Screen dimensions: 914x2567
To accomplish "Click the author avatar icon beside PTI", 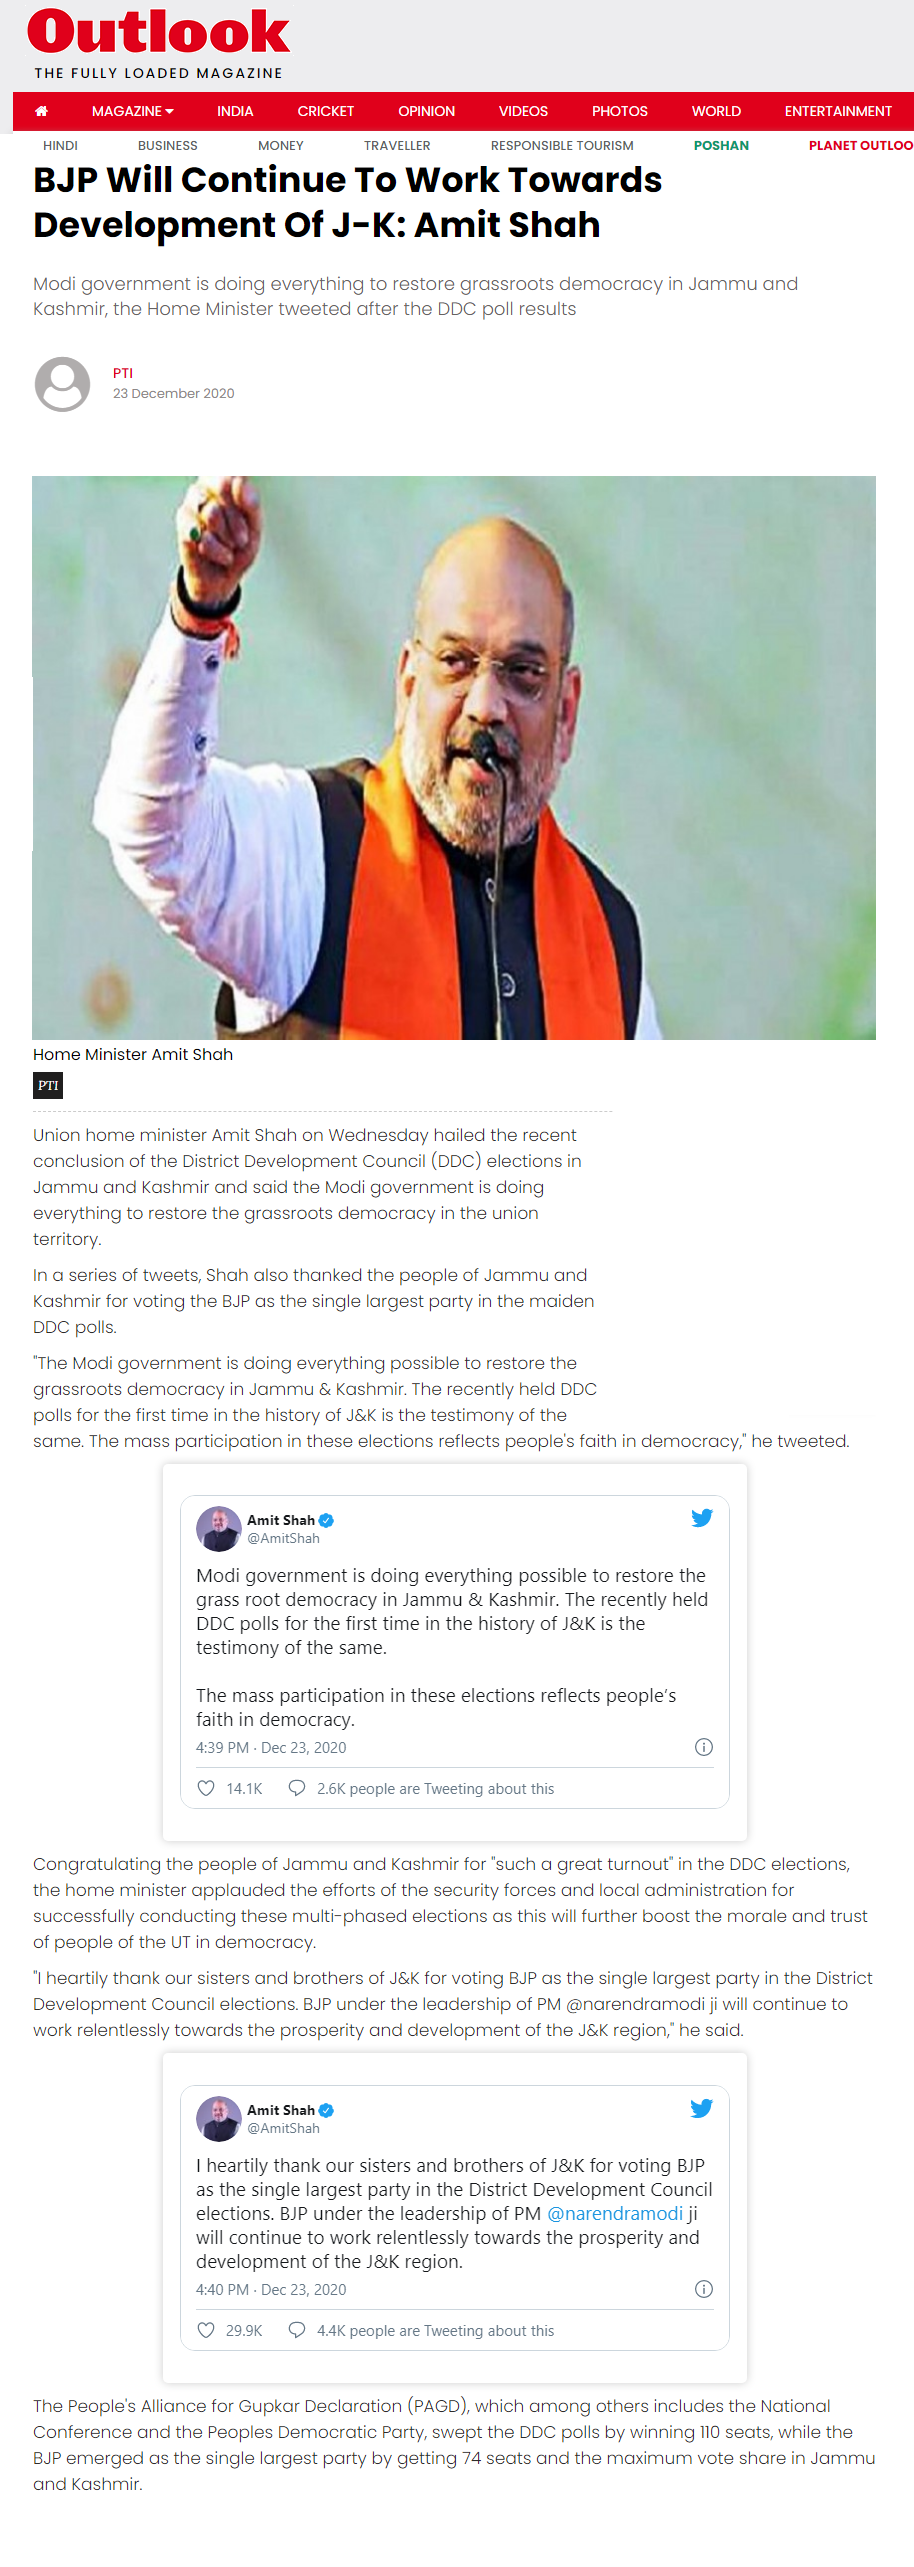I will [x=62, y=384].
